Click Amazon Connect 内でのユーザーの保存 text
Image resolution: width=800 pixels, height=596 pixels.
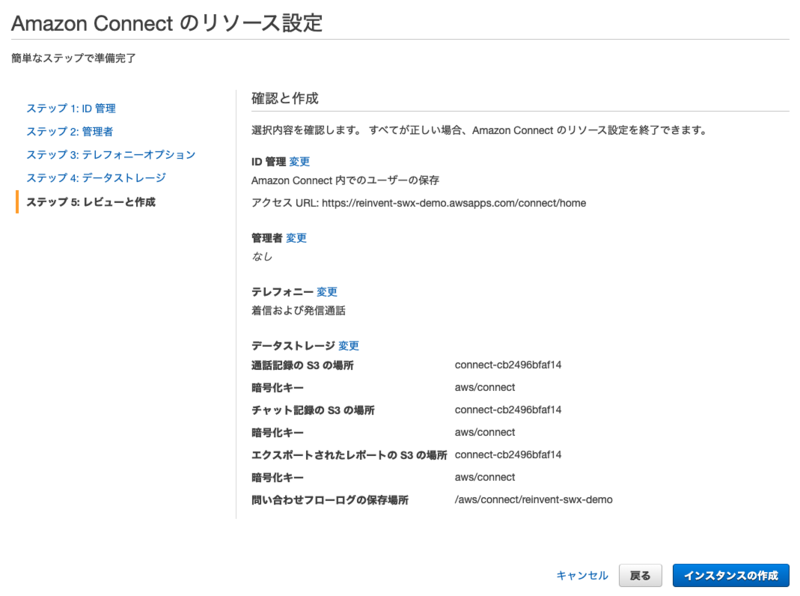pos(345,181)
